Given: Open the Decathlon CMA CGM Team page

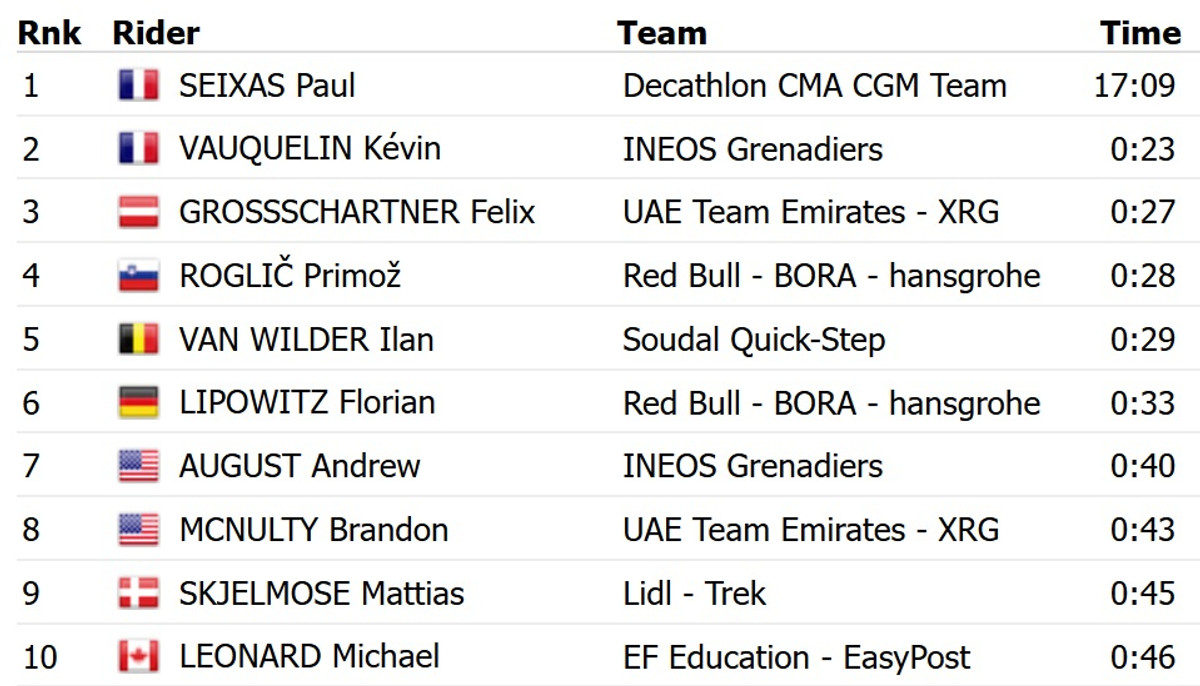Looking at the screenshot, I should pyautogui.click(x=814, y=85).
